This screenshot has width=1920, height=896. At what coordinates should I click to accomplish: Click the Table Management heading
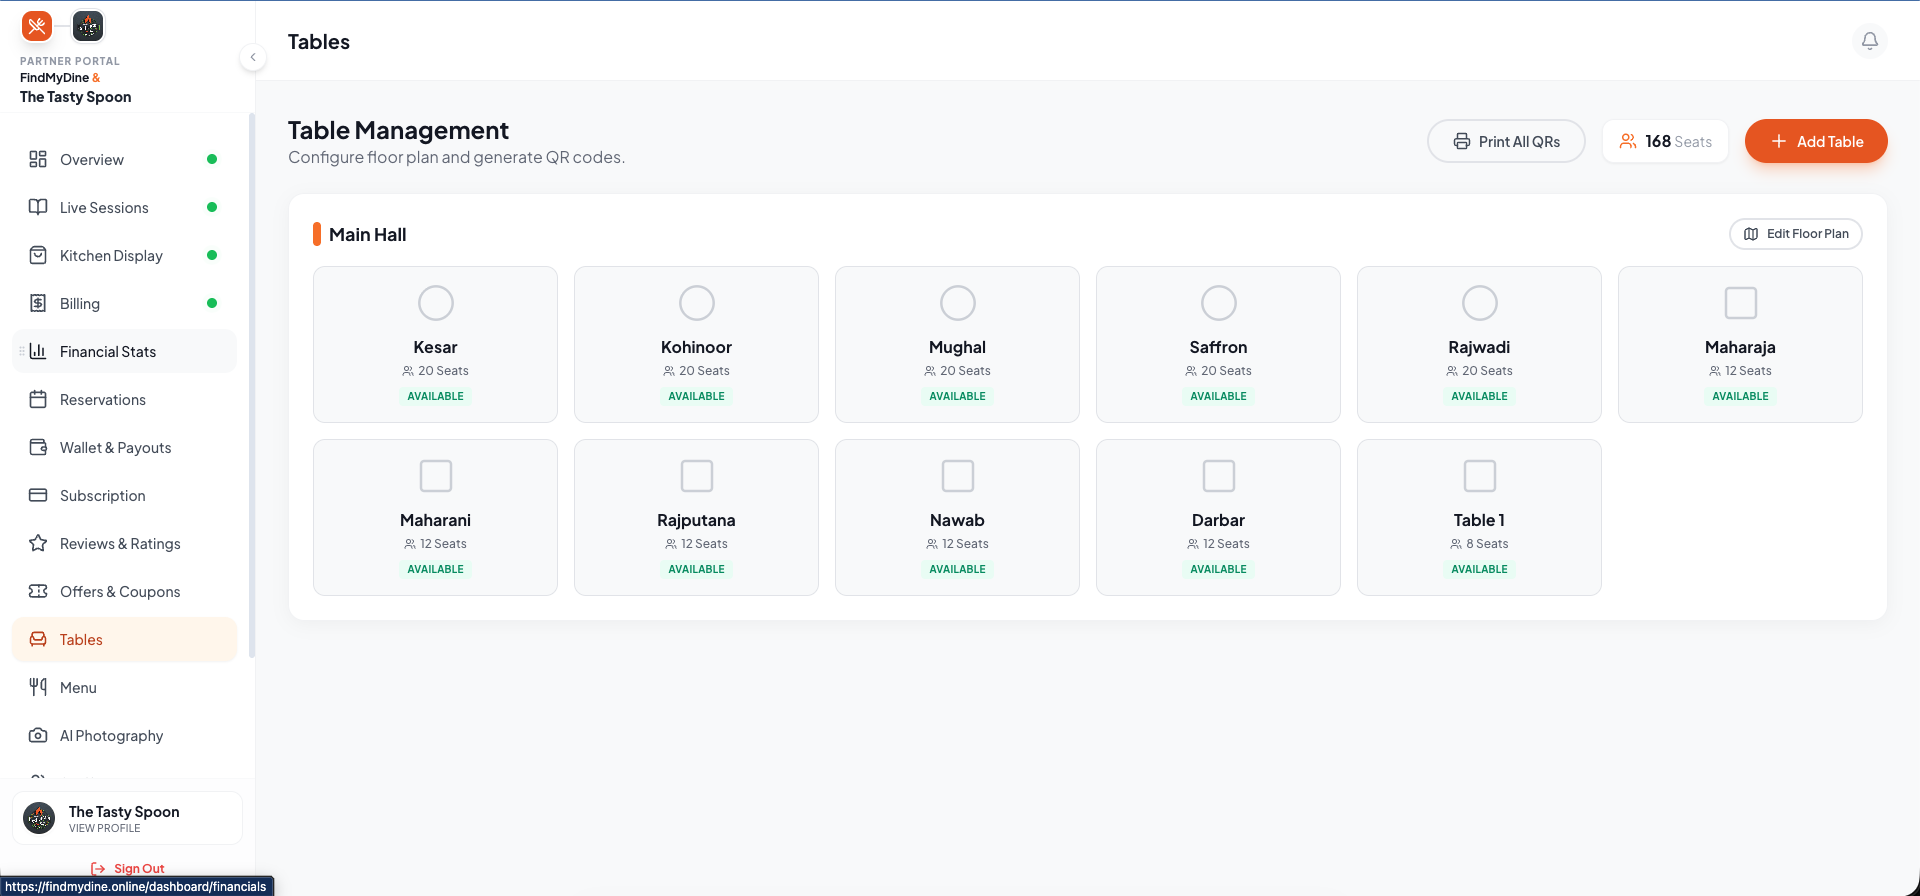click(x=398, y=130)
